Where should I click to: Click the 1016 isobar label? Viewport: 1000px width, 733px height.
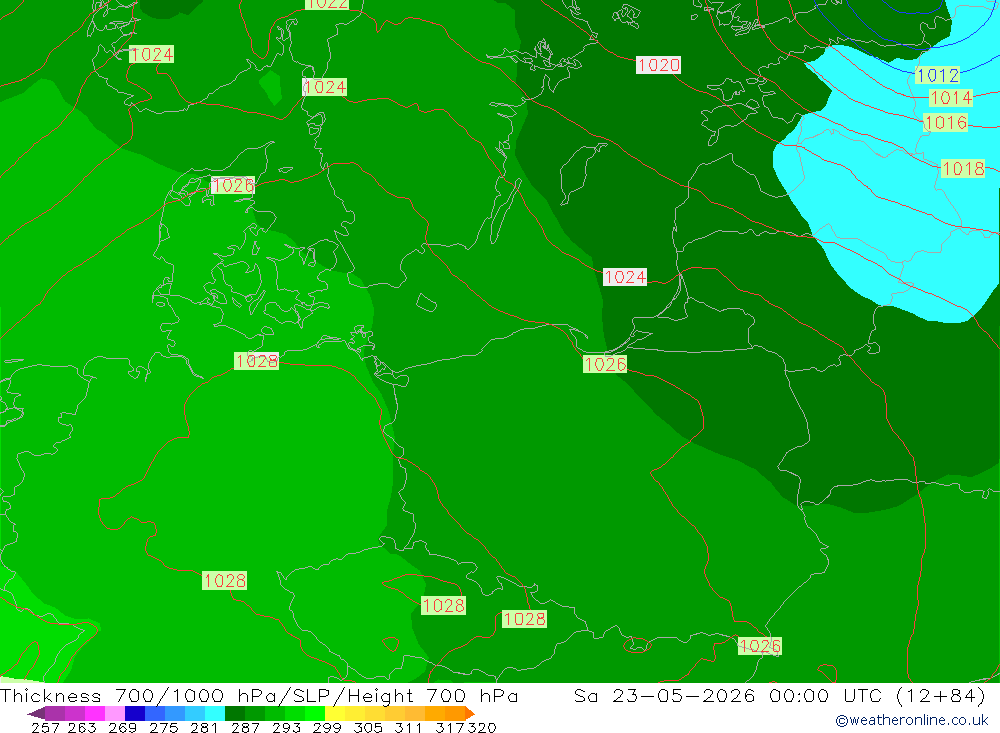[x=945, y=122]
